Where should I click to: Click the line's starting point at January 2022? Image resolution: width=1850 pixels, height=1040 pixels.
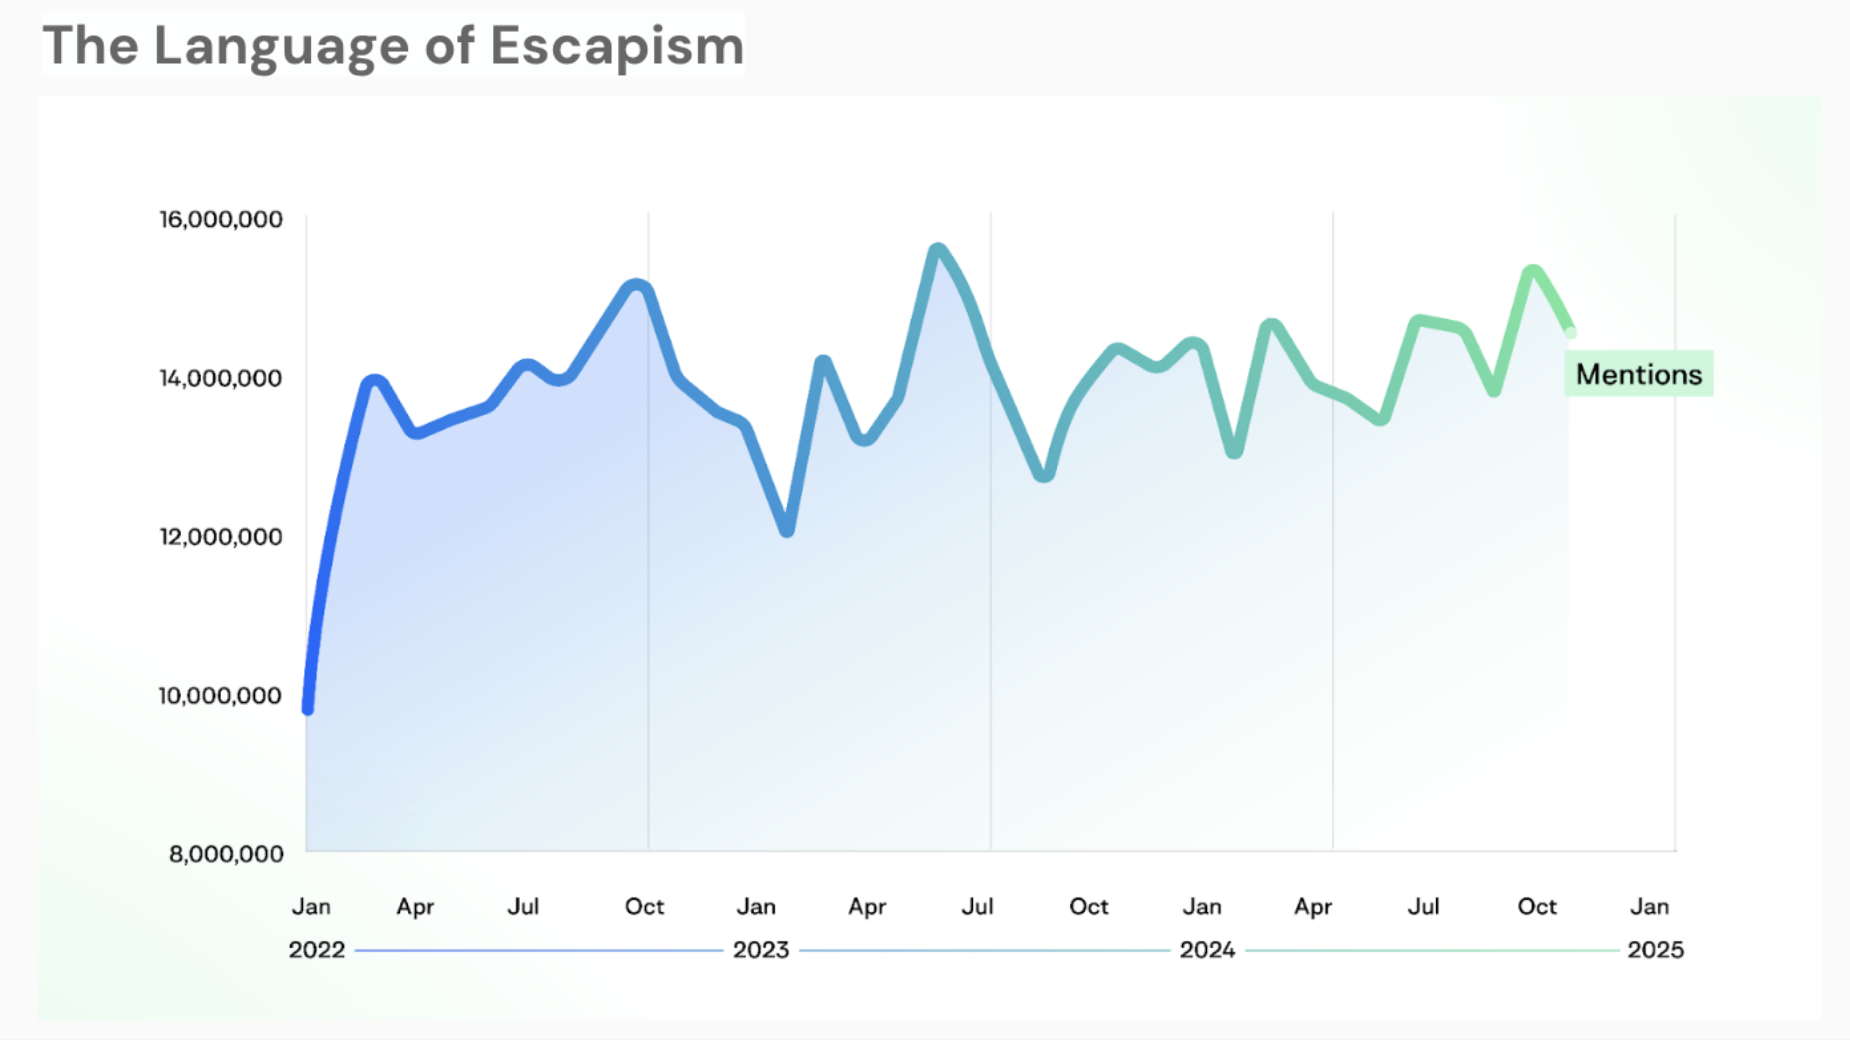tap(308, 708)
